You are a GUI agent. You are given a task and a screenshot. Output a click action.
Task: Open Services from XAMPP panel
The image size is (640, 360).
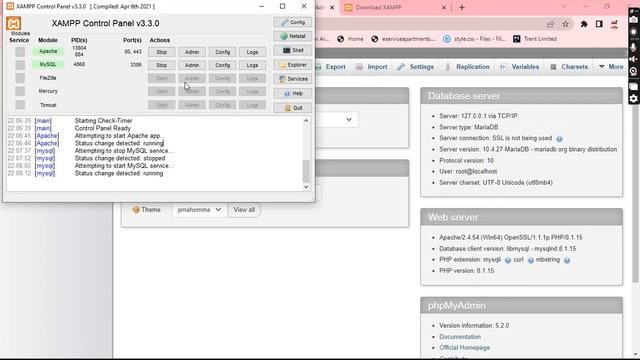[x=293, y=79]
